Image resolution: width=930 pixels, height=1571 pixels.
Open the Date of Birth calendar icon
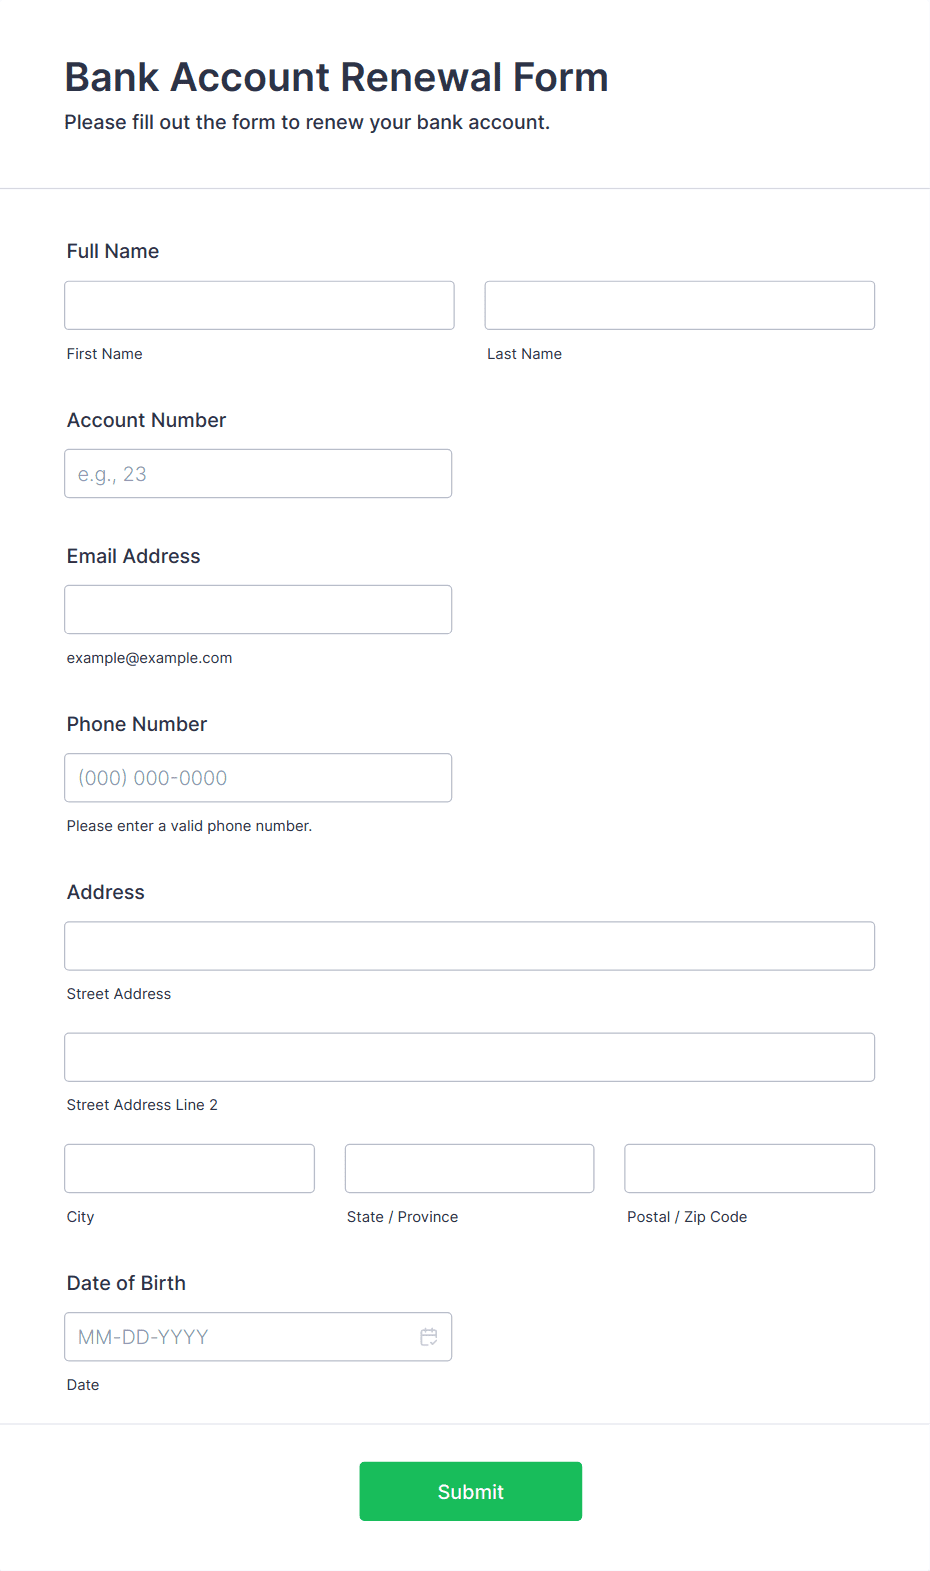coord(429,1337)
